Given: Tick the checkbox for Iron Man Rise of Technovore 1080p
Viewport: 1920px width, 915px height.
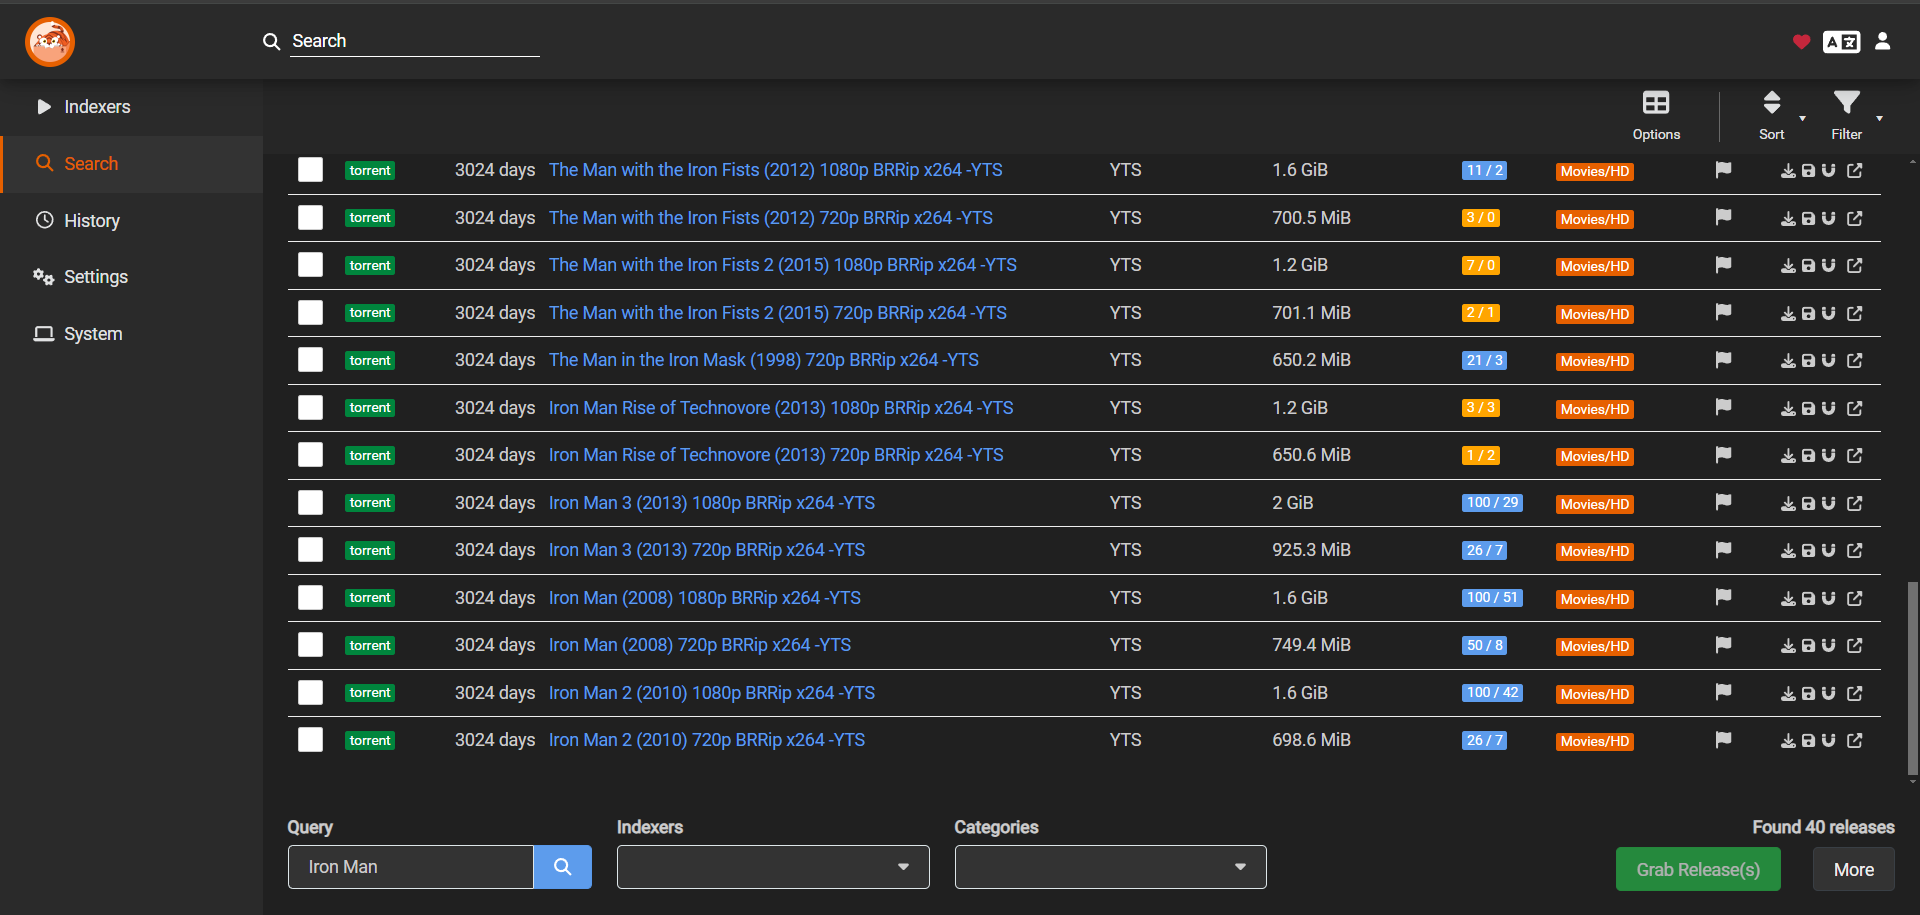Looking at the screenshot, I should pos(311,408).
